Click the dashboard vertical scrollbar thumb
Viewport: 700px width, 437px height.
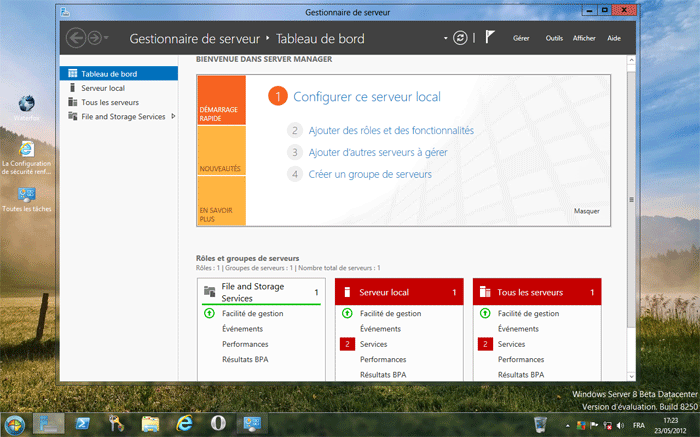point(631,200)
